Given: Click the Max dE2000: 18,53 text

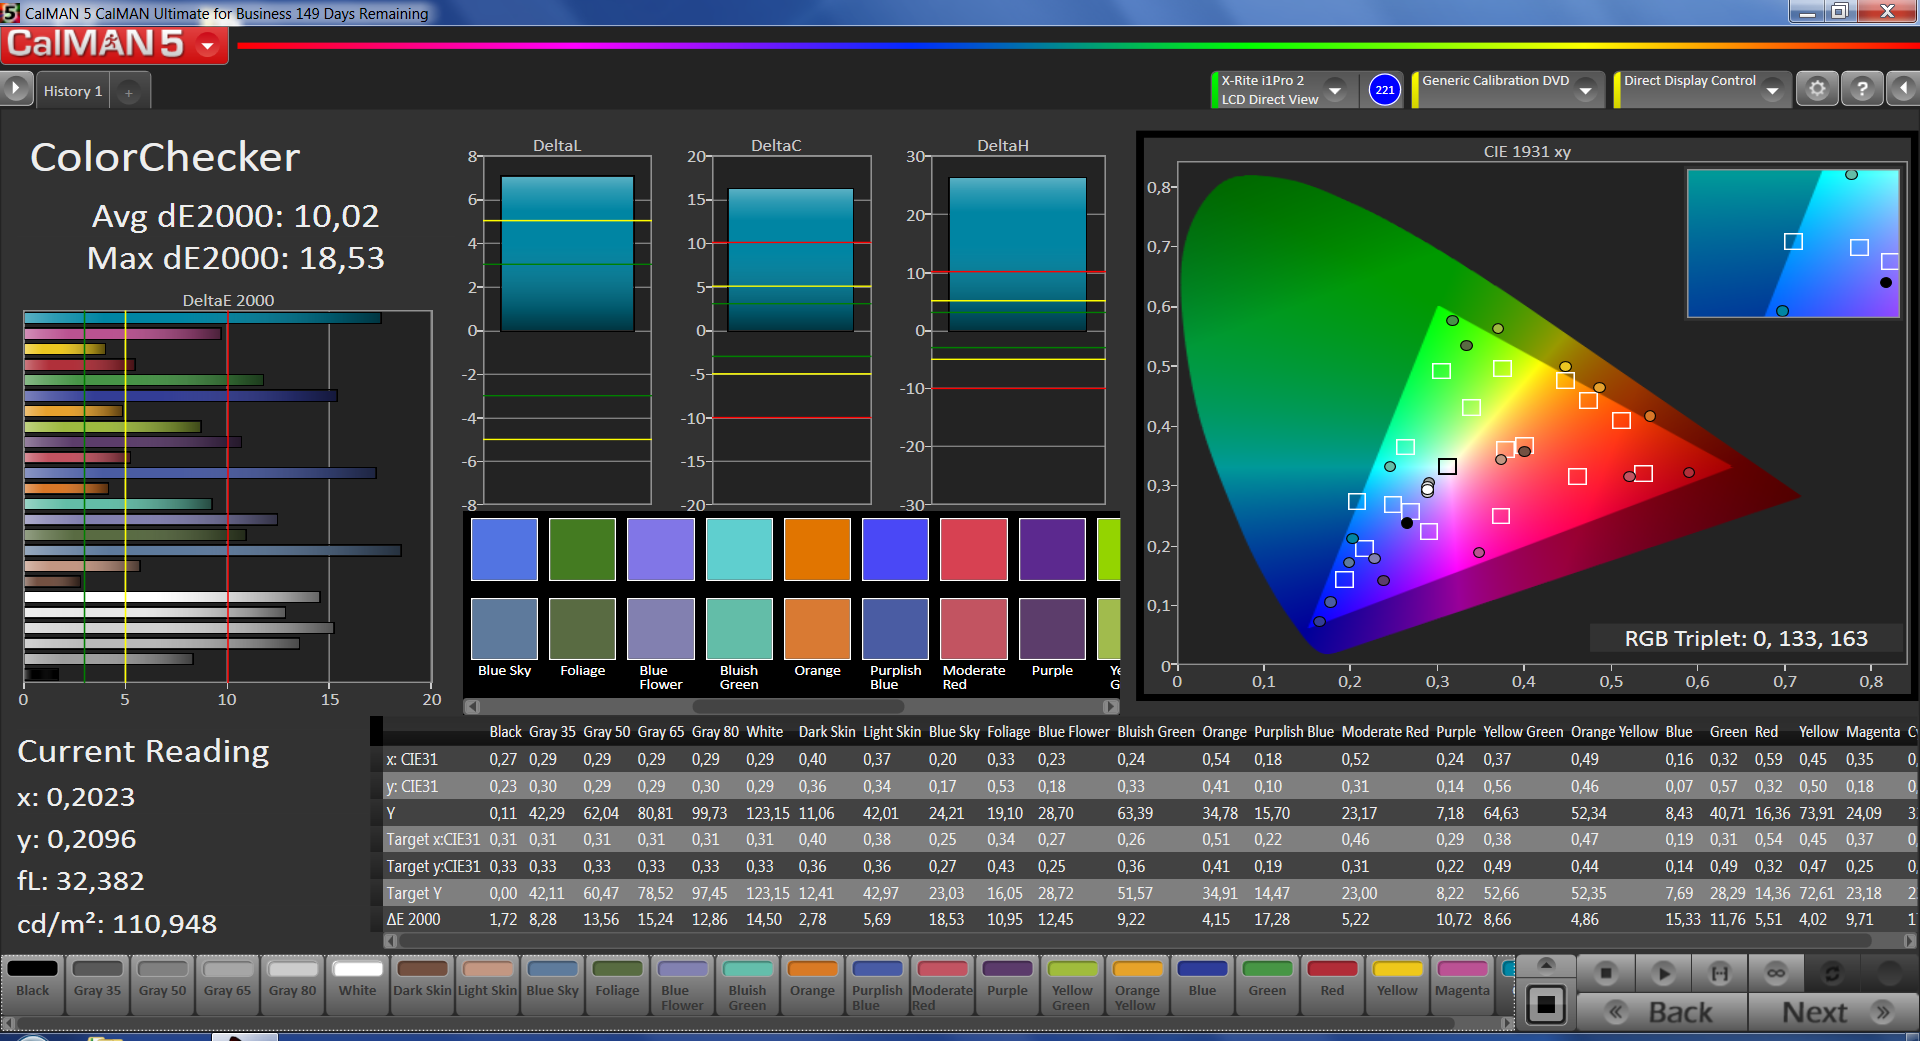Looking at the screenshot, I should (236, 258).
